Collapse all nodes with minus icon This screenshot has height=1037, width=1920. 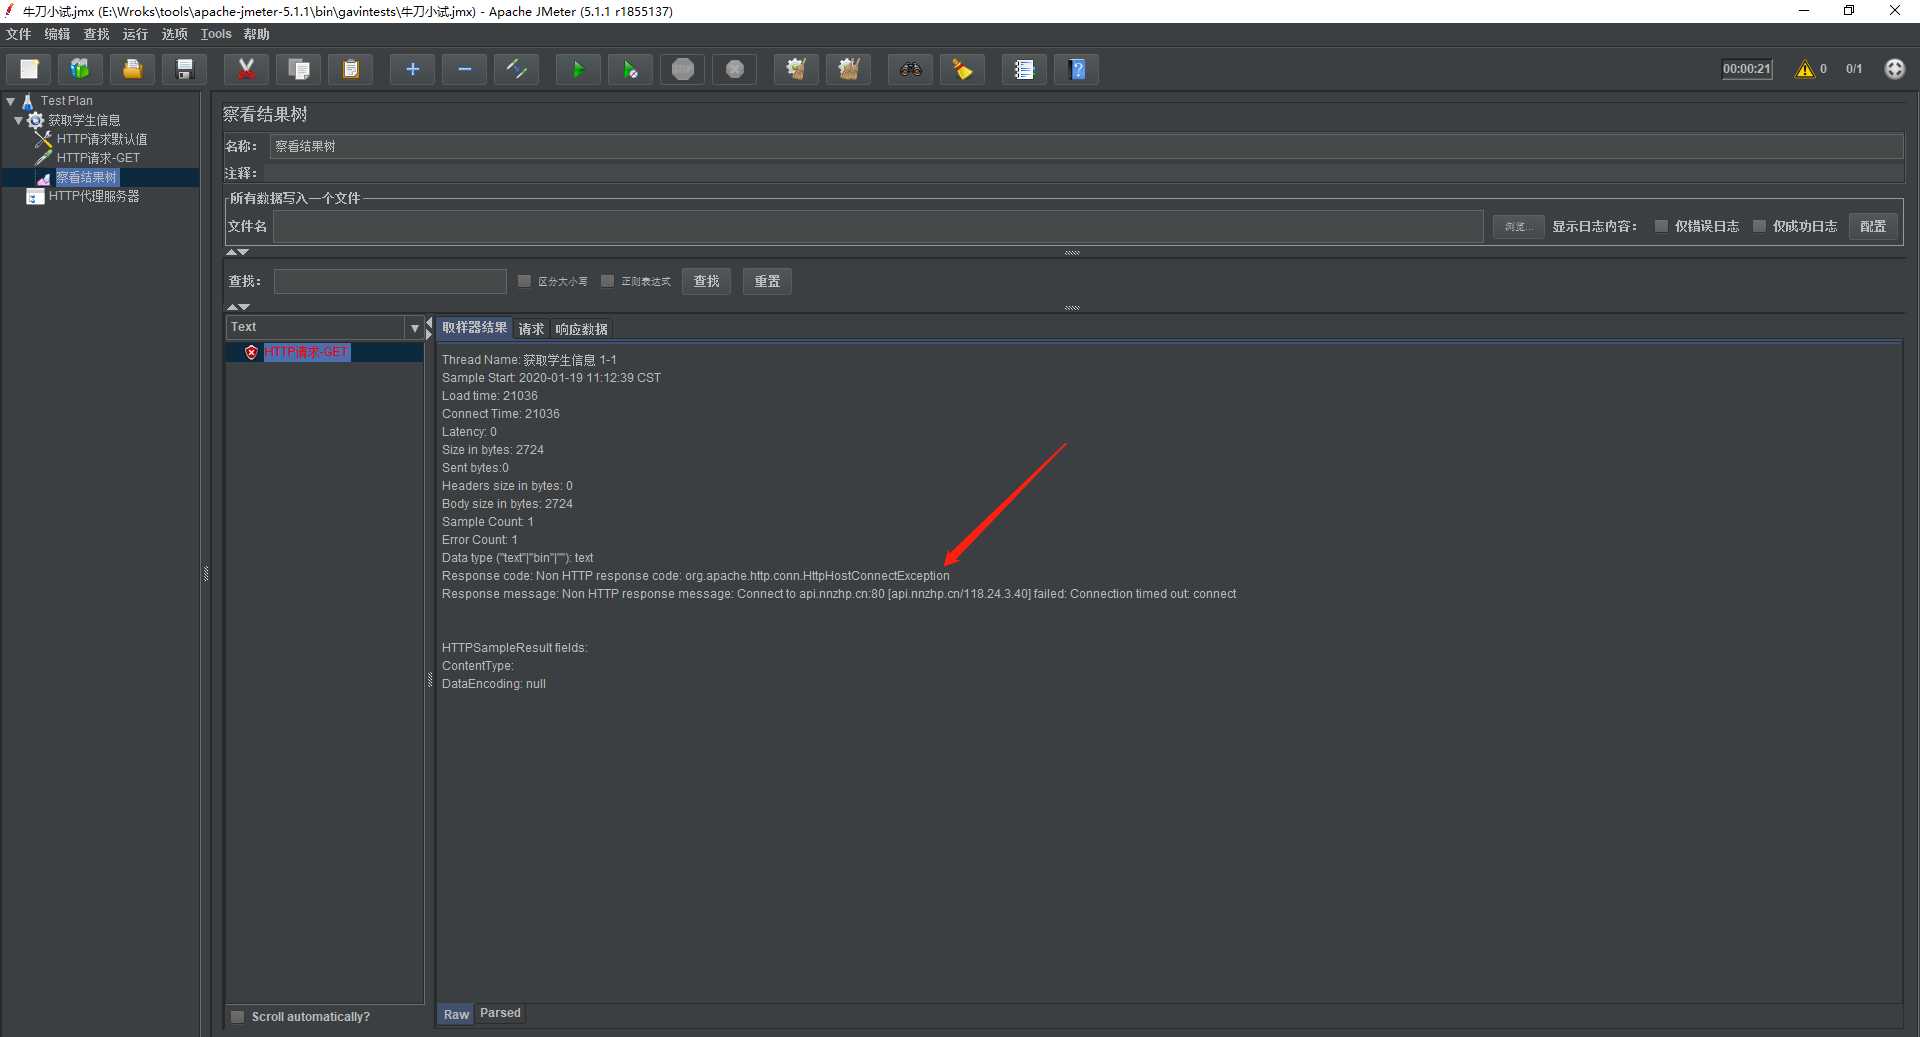[x=464, y=69]
